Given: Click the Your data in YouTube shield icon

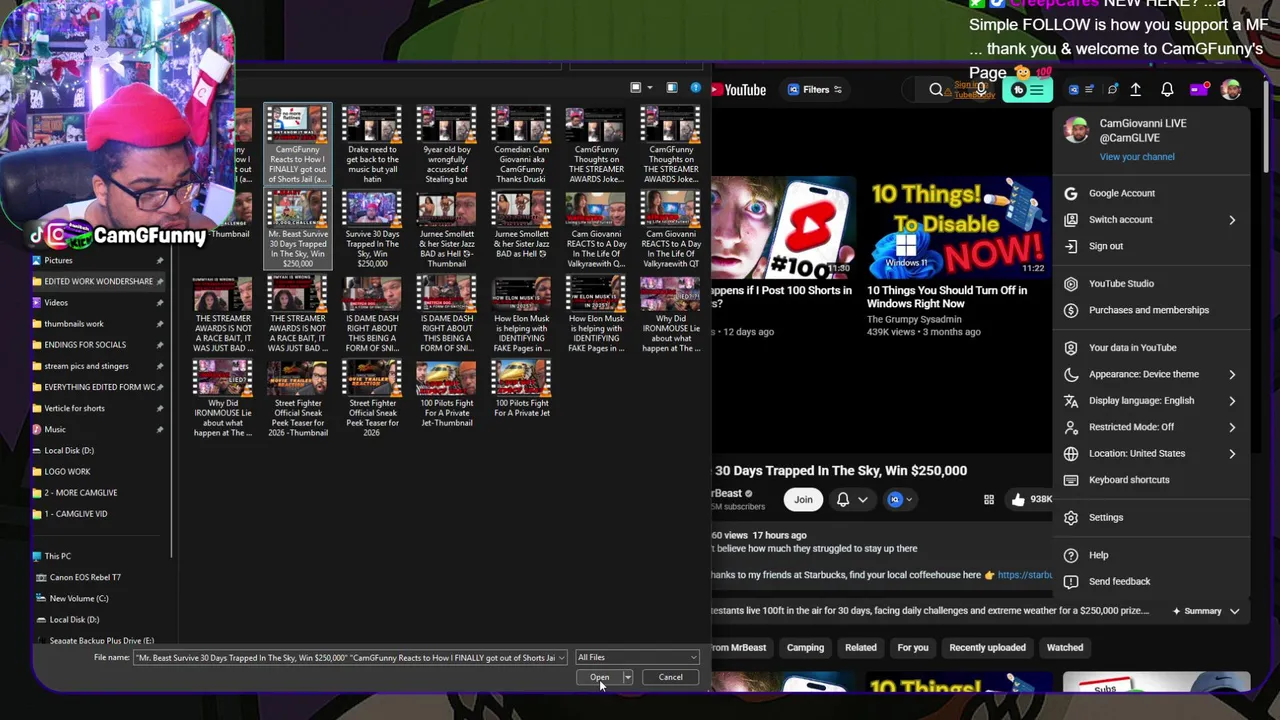Looking at the screenshot, I should pyautogui.click(x=1071, y=348).
